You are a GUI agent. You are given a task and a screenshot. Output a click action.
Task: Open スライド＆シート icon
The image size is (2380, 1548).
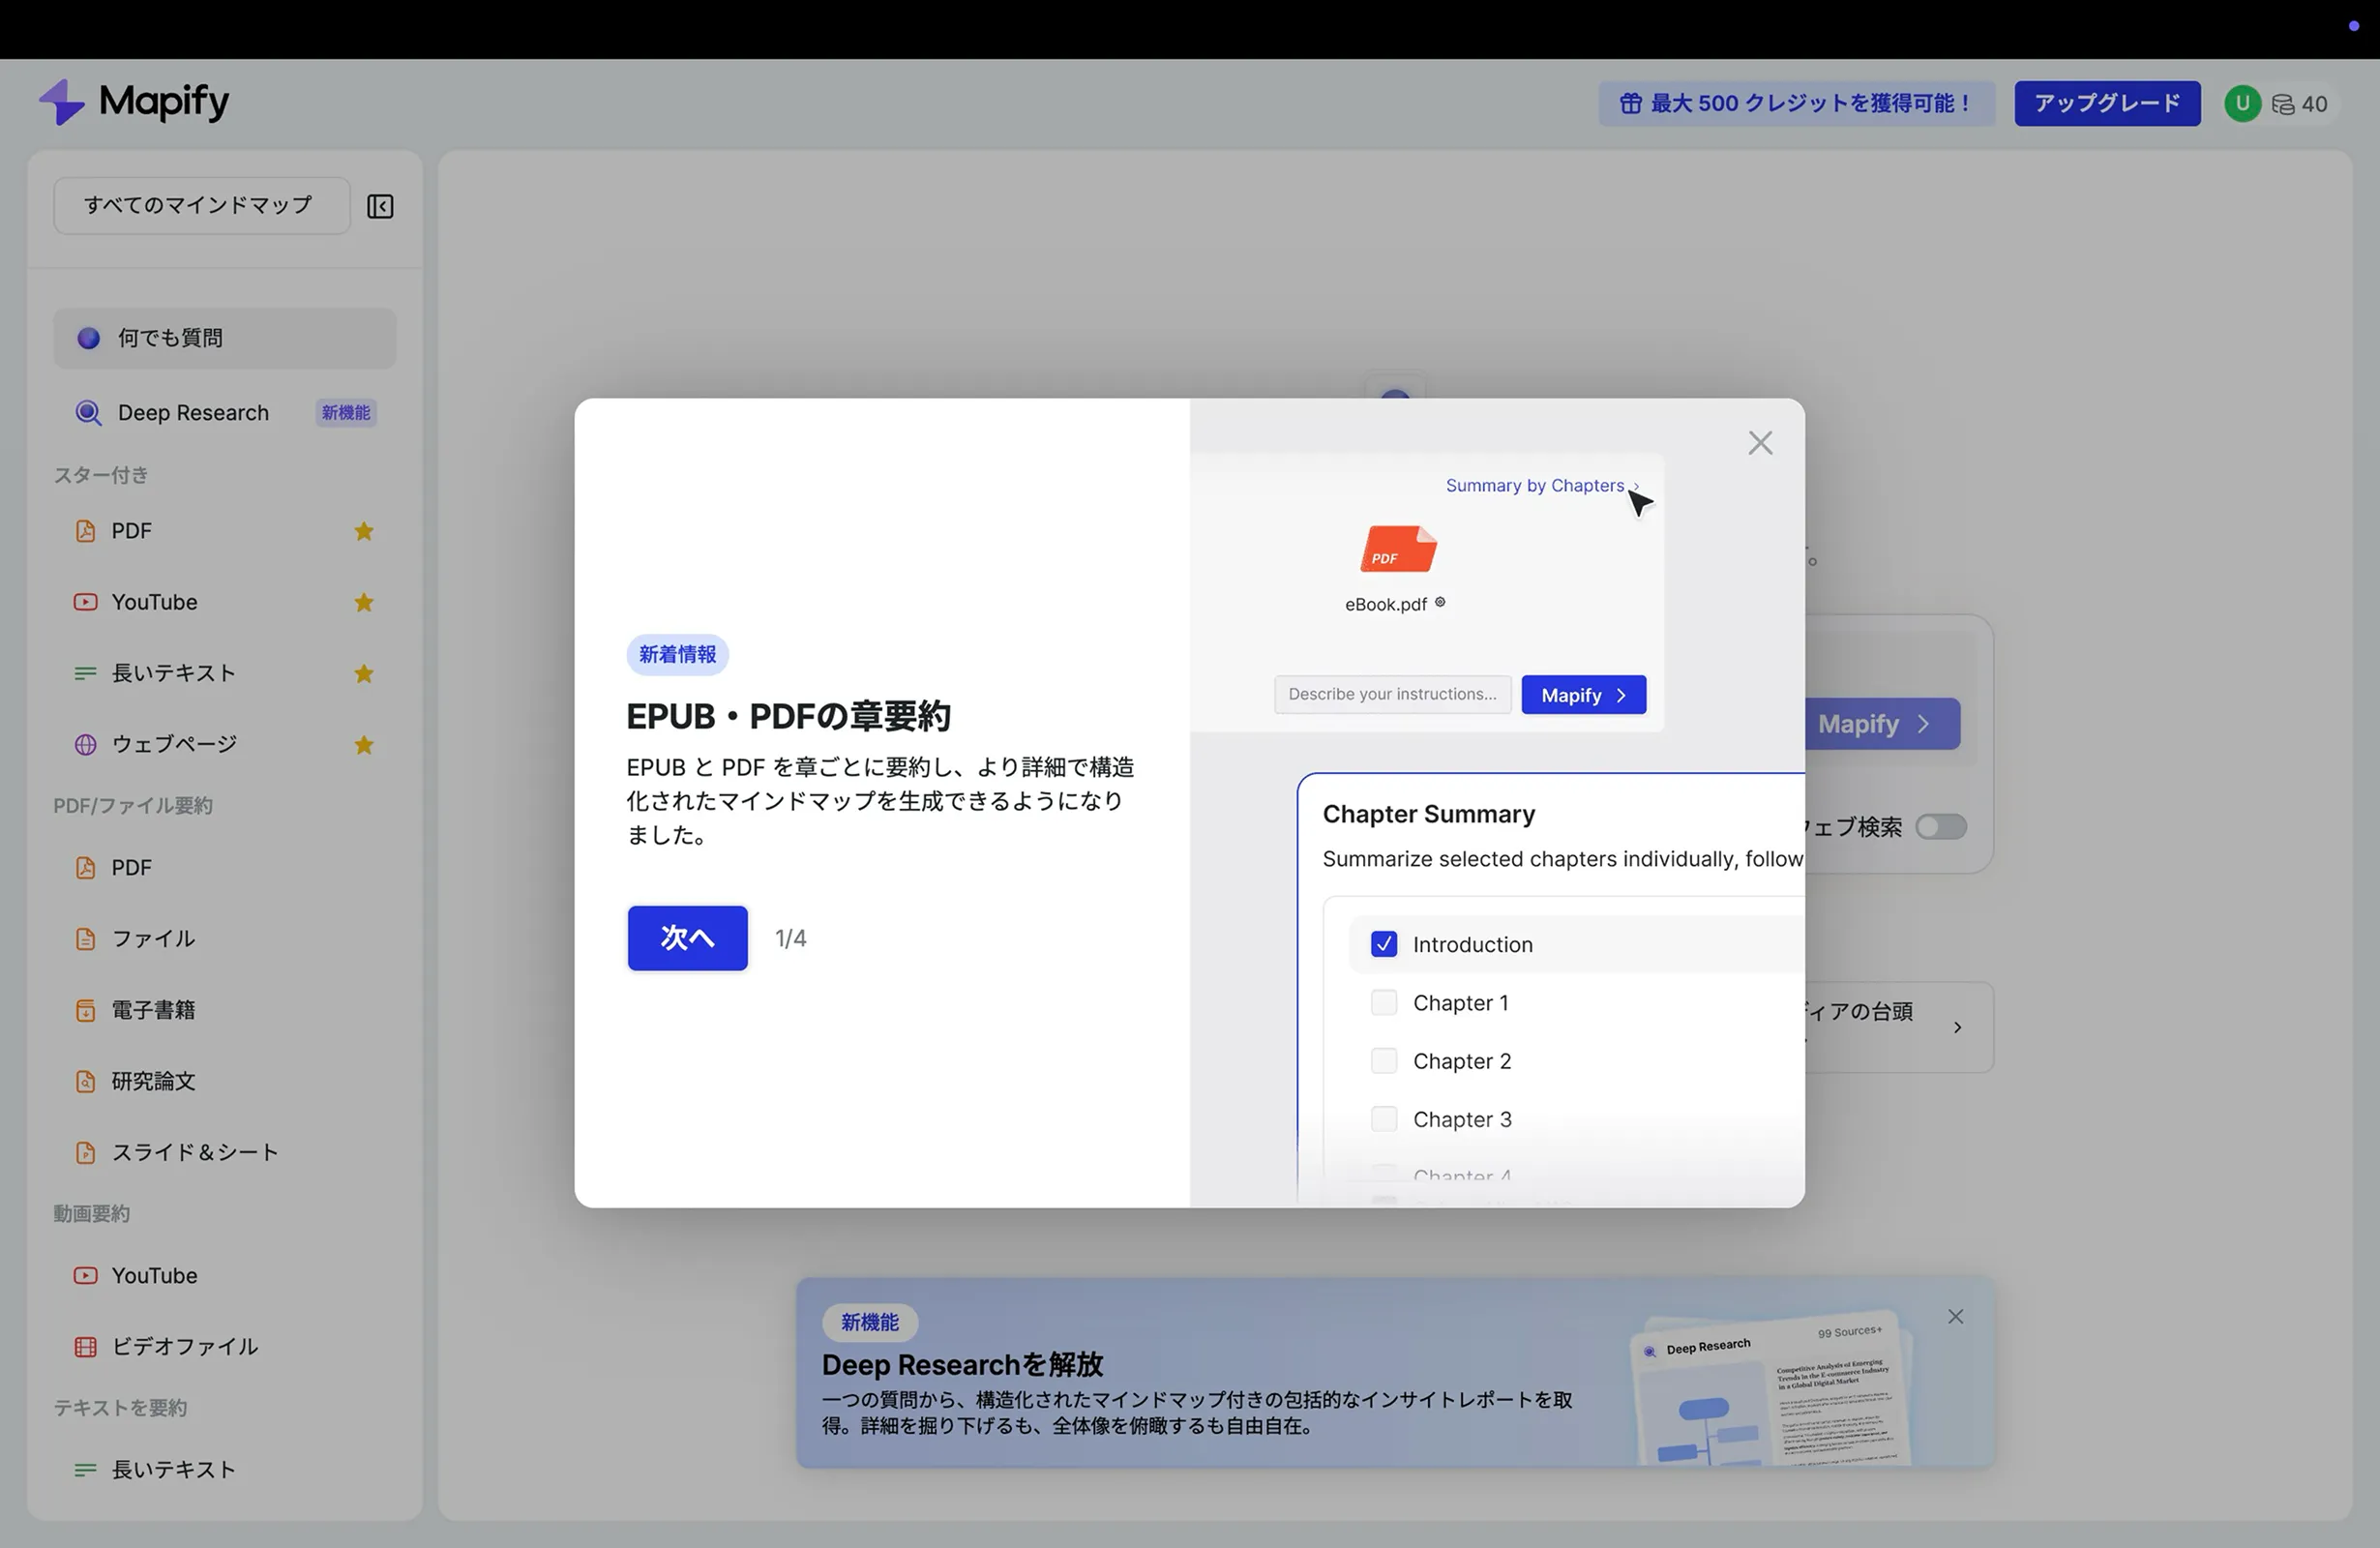pos(86,1152)
